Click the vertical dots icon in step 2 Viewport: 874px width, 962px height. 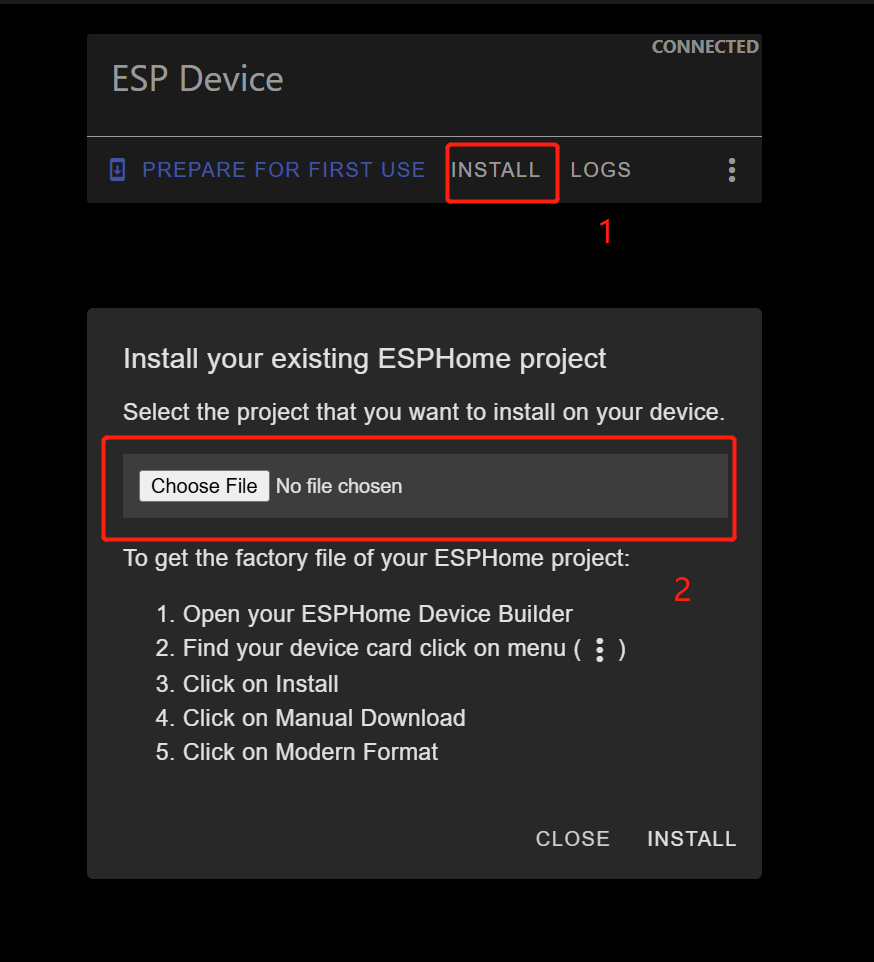tap(600, 650)
